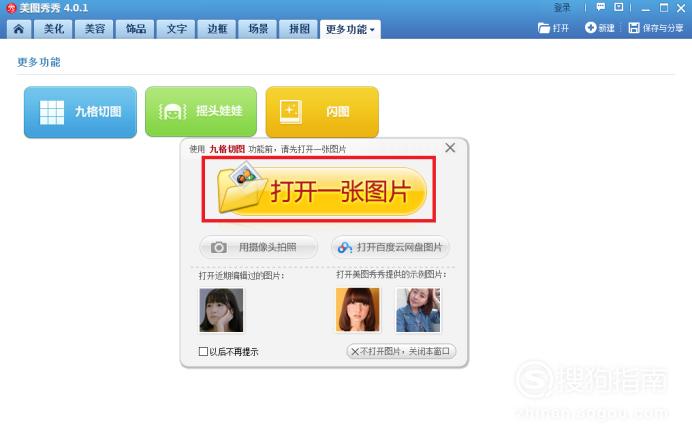Viewport: 692px width, 447px height.
Task: Check the 以后不再提示 checkbox
Action: [x=203, y=352]
